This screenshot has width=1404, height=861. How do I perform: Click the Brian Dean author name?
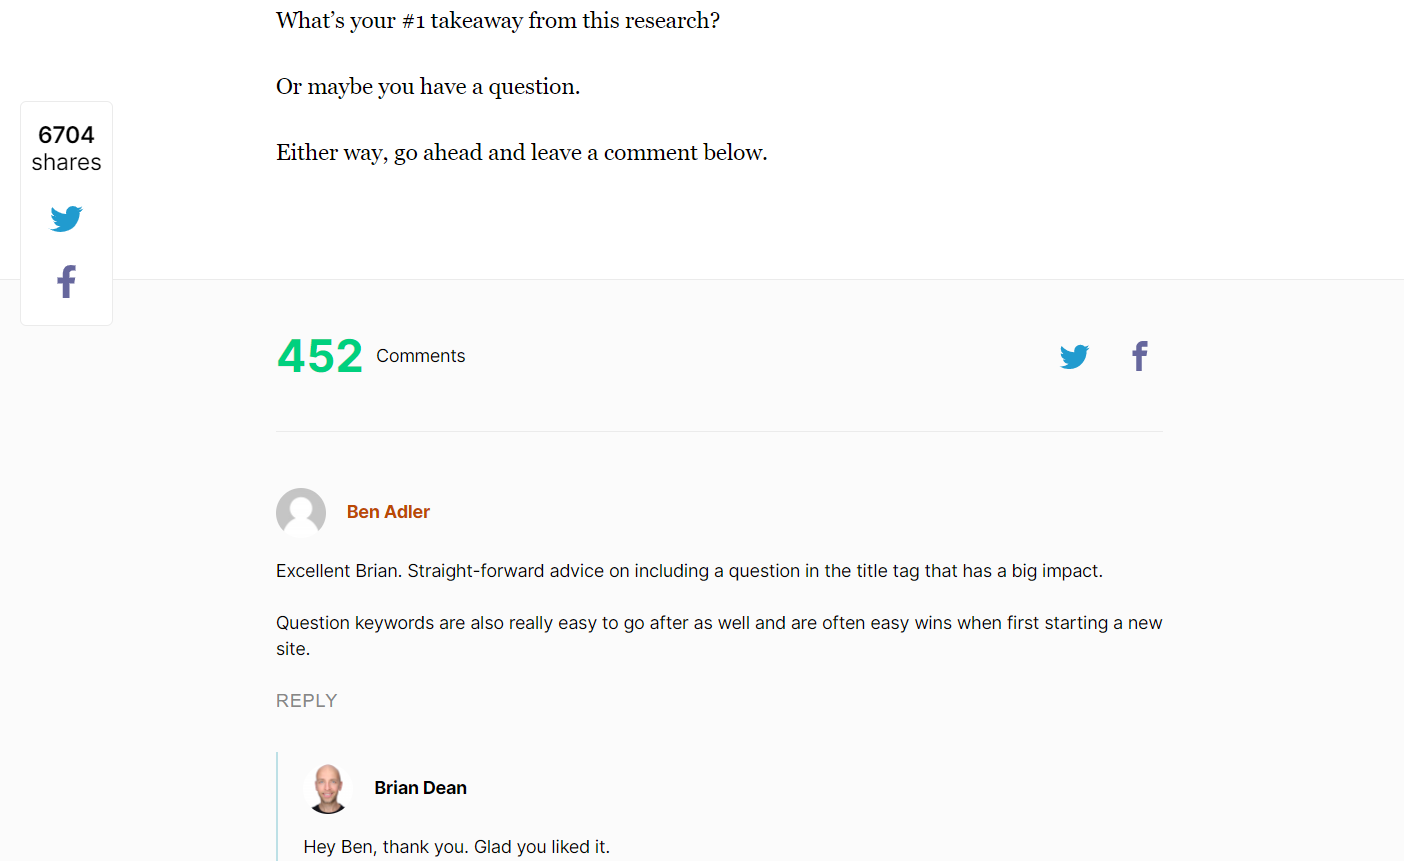pos(420,788)
